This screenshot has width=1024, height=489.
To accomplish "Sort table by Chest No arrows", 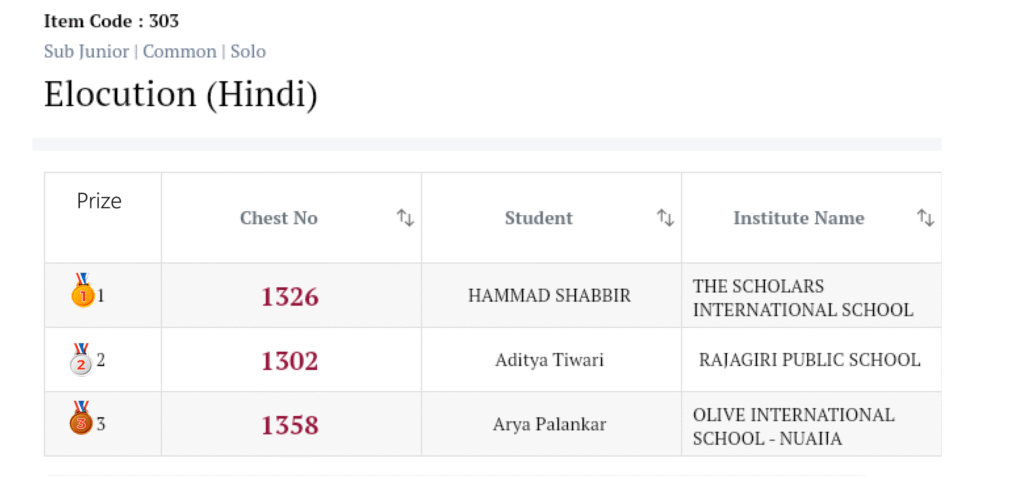I will pyautogui.click(x=405, y=218).
